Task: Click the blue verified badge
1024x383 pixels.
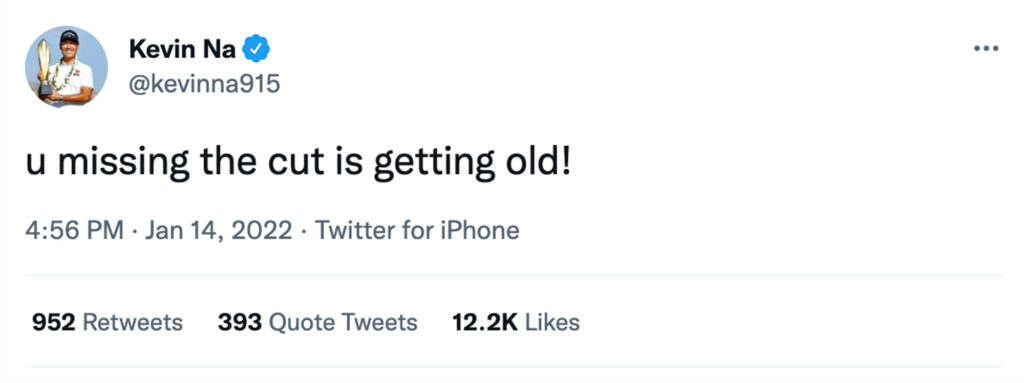Action: 257,48
